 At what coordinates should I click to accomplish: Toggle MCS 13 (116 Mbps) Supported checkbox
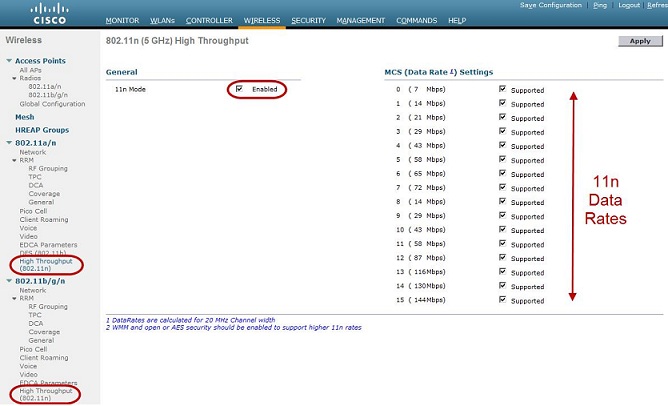click(502, 271)
